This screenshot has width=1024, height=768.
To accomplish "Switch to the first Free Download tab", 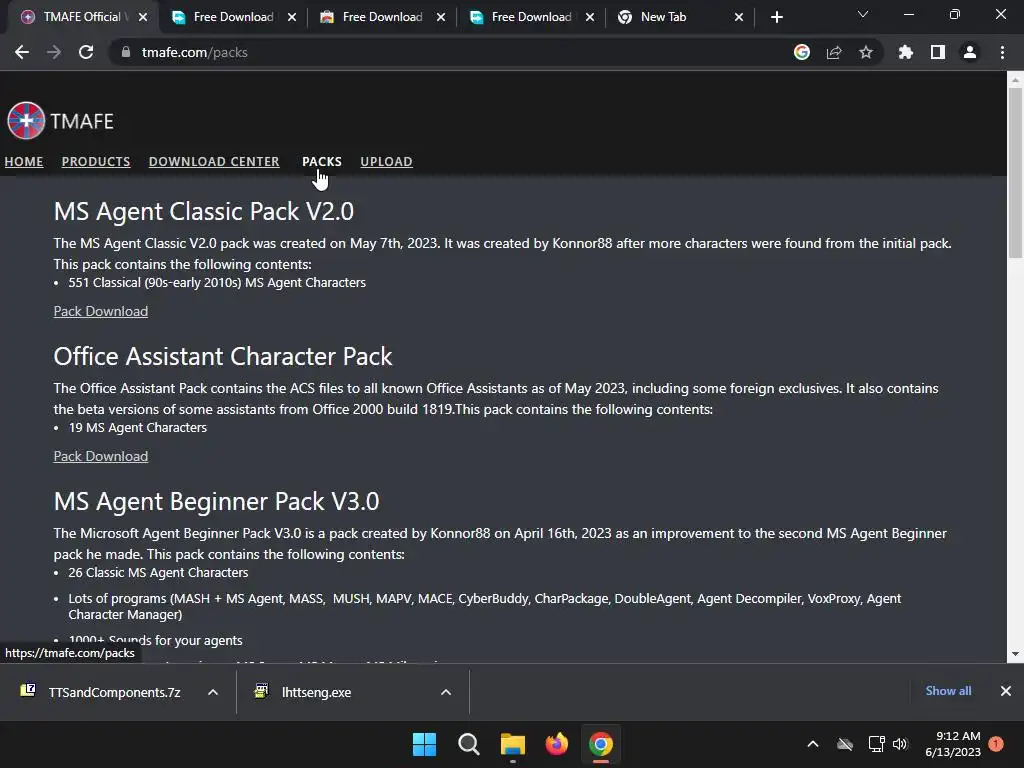I will pos(232,17).
